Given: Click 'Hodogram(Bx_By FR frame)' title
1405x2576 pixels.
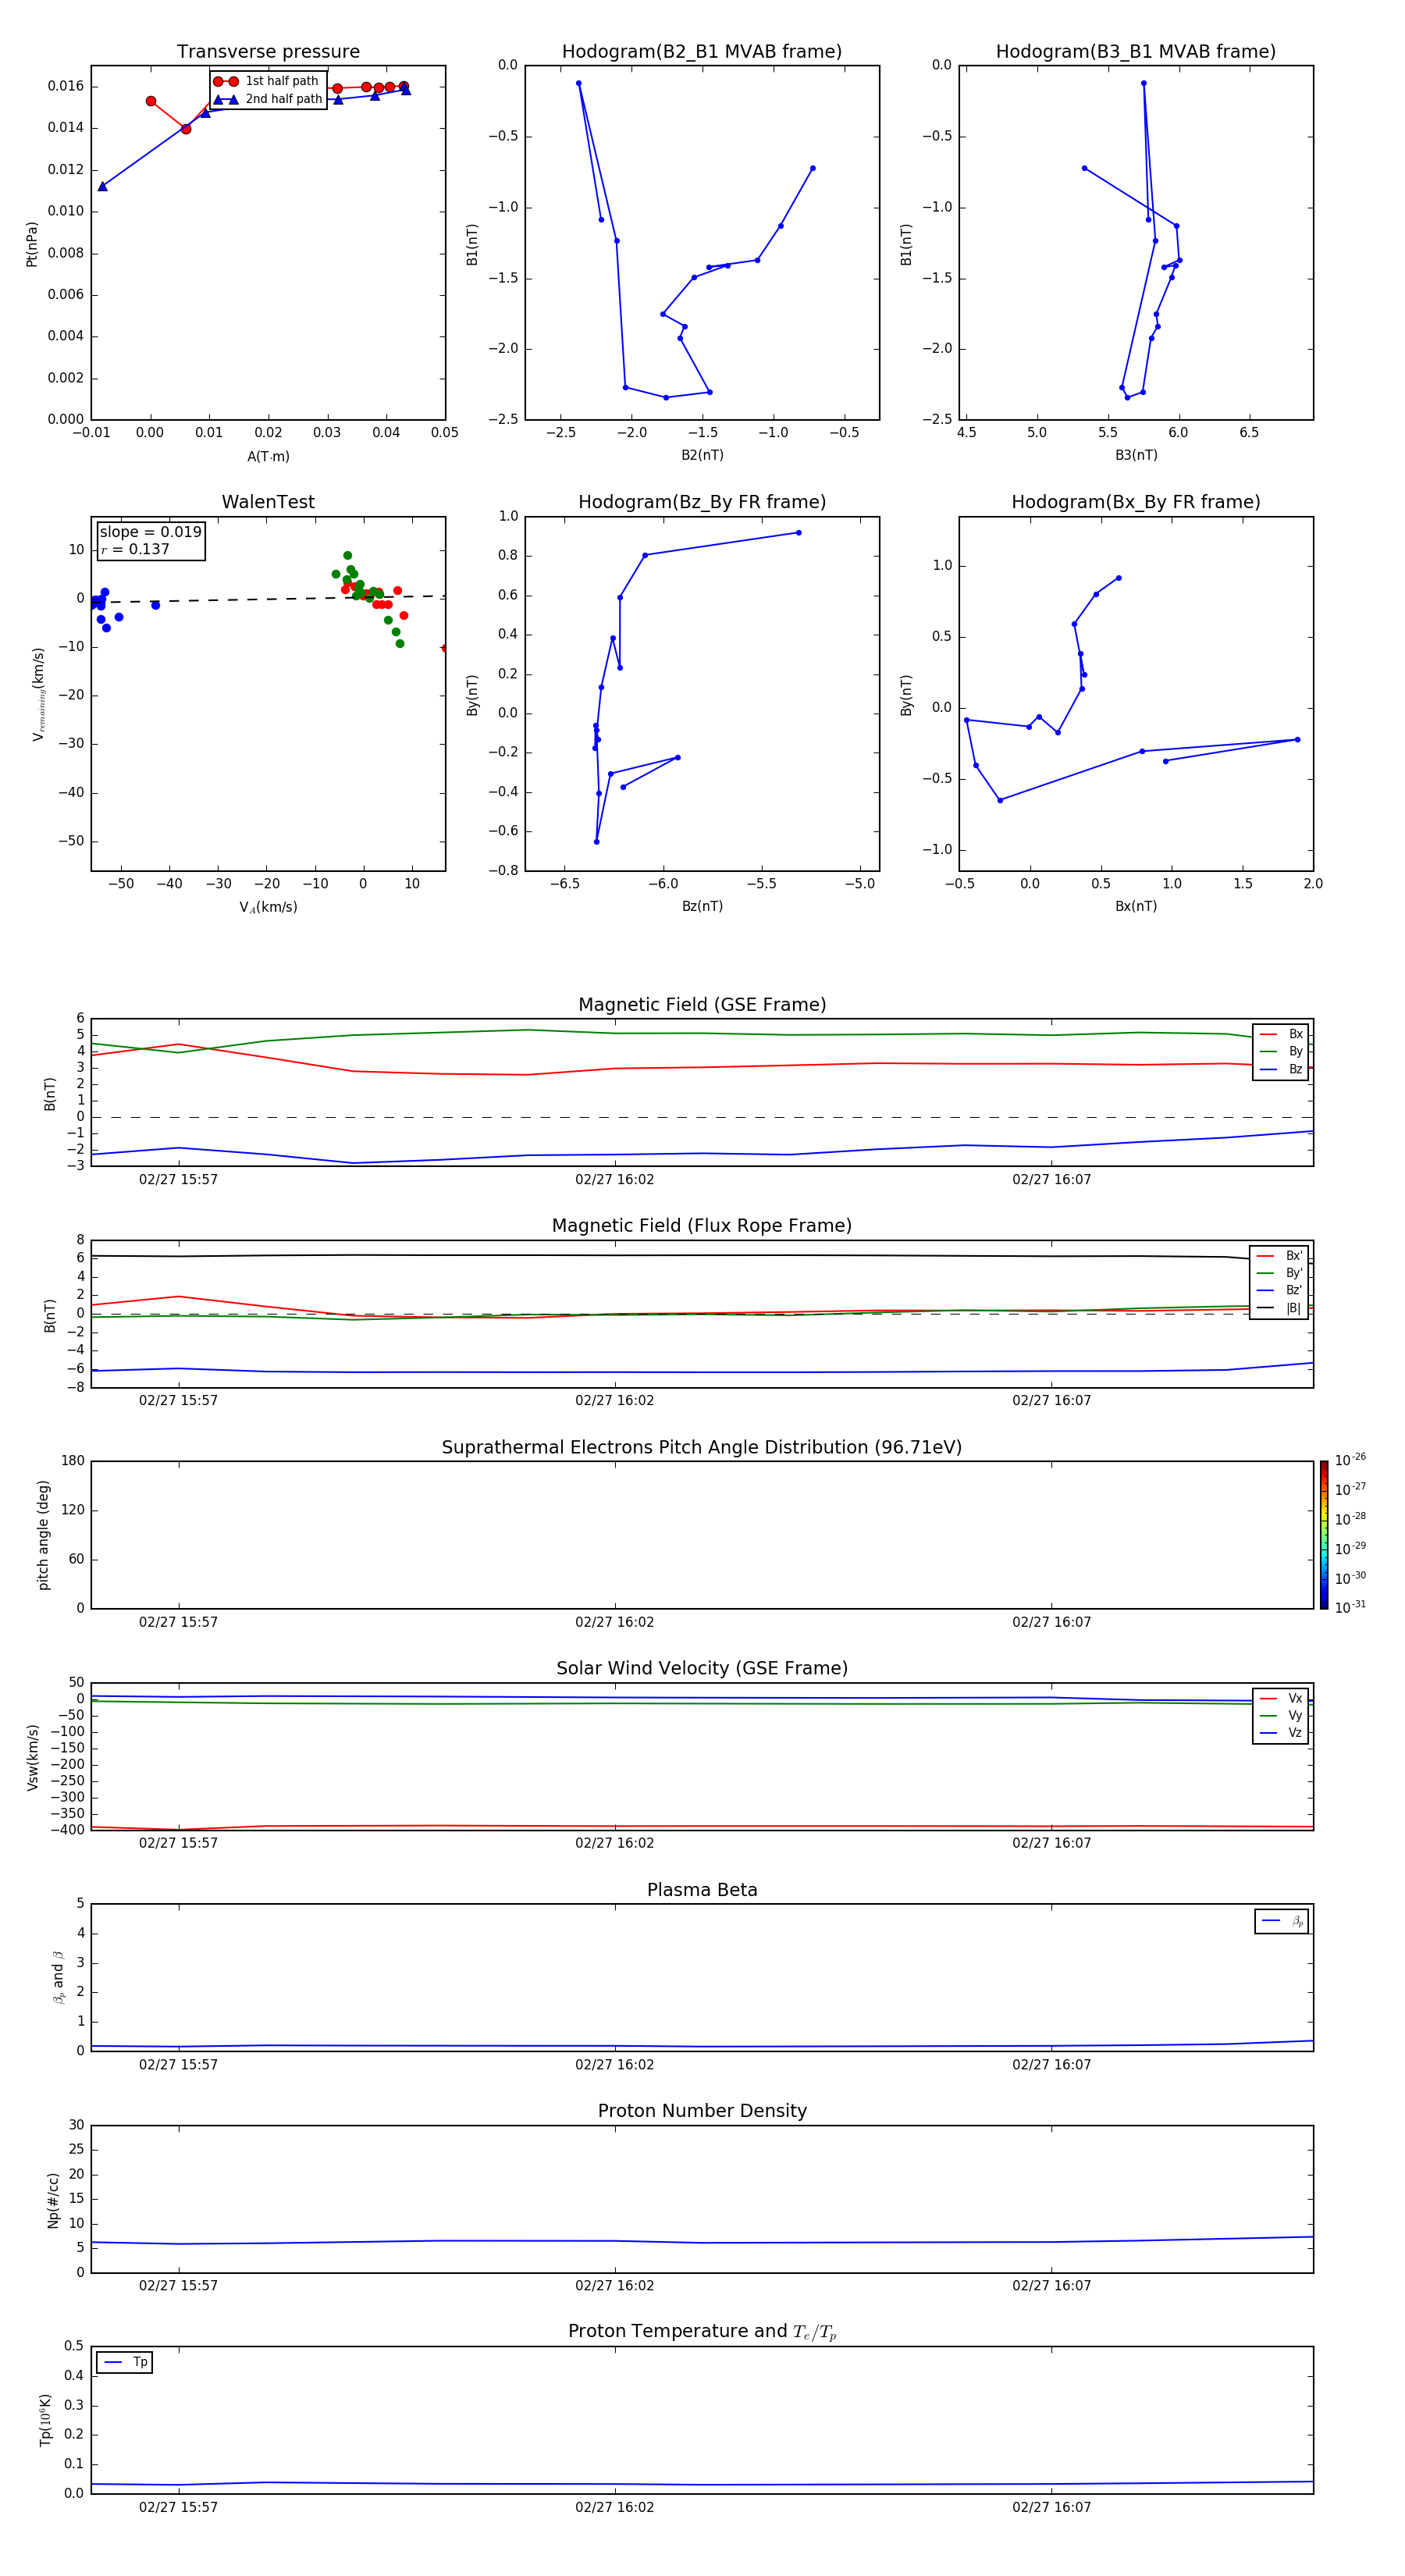Looking at the screenshot, I should [x=1136, y=502].
